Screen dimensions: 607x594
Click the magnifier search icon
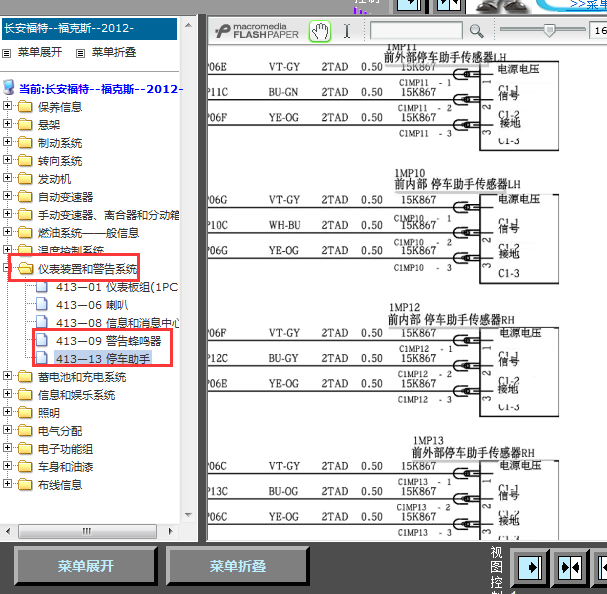point(476,31)
